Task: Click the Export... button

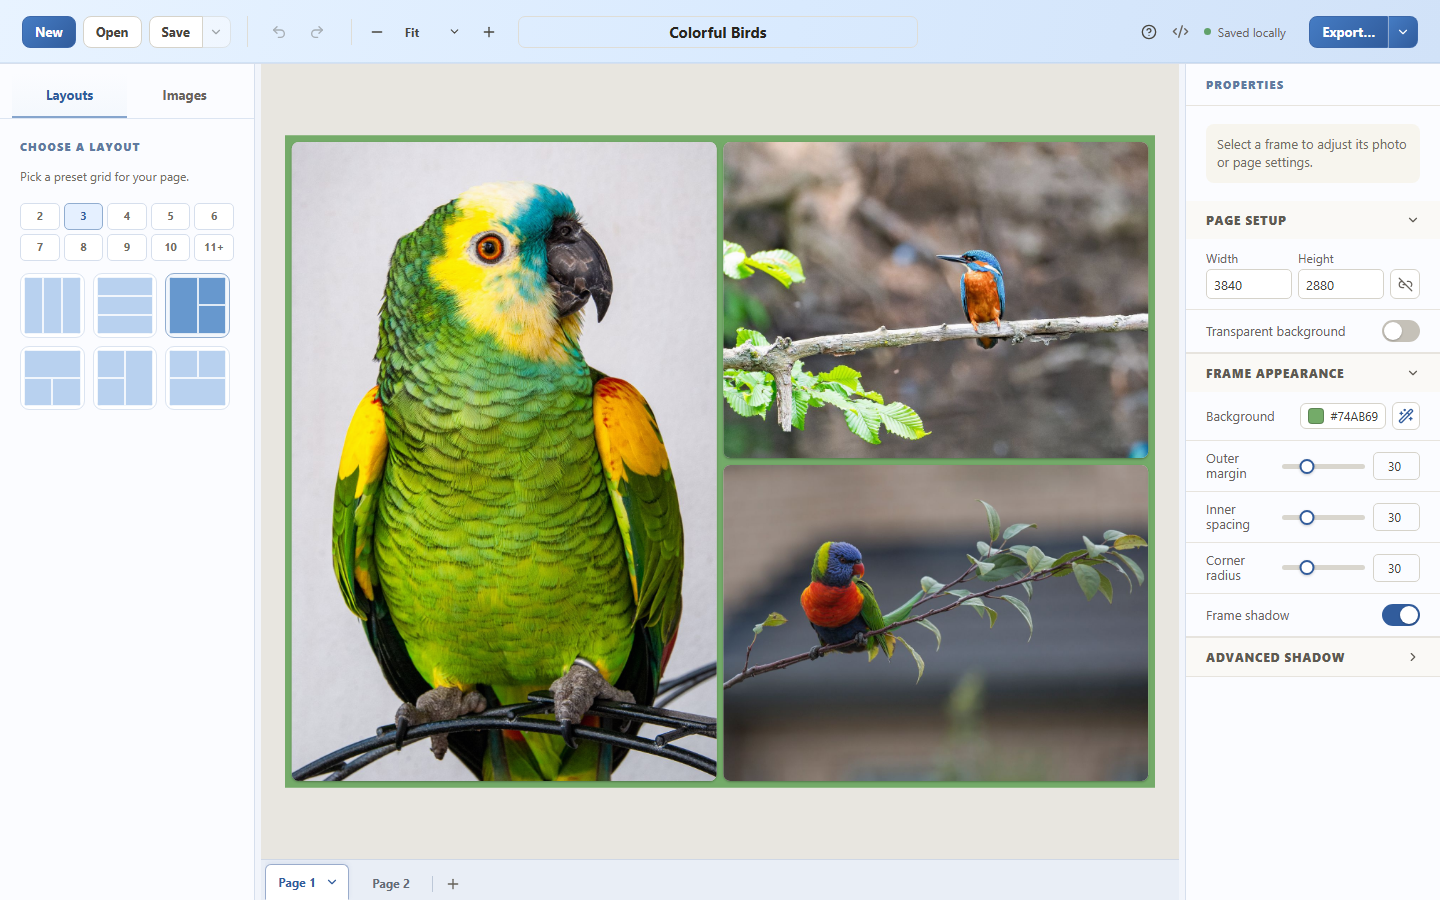Action: [x=1348, y=32]
